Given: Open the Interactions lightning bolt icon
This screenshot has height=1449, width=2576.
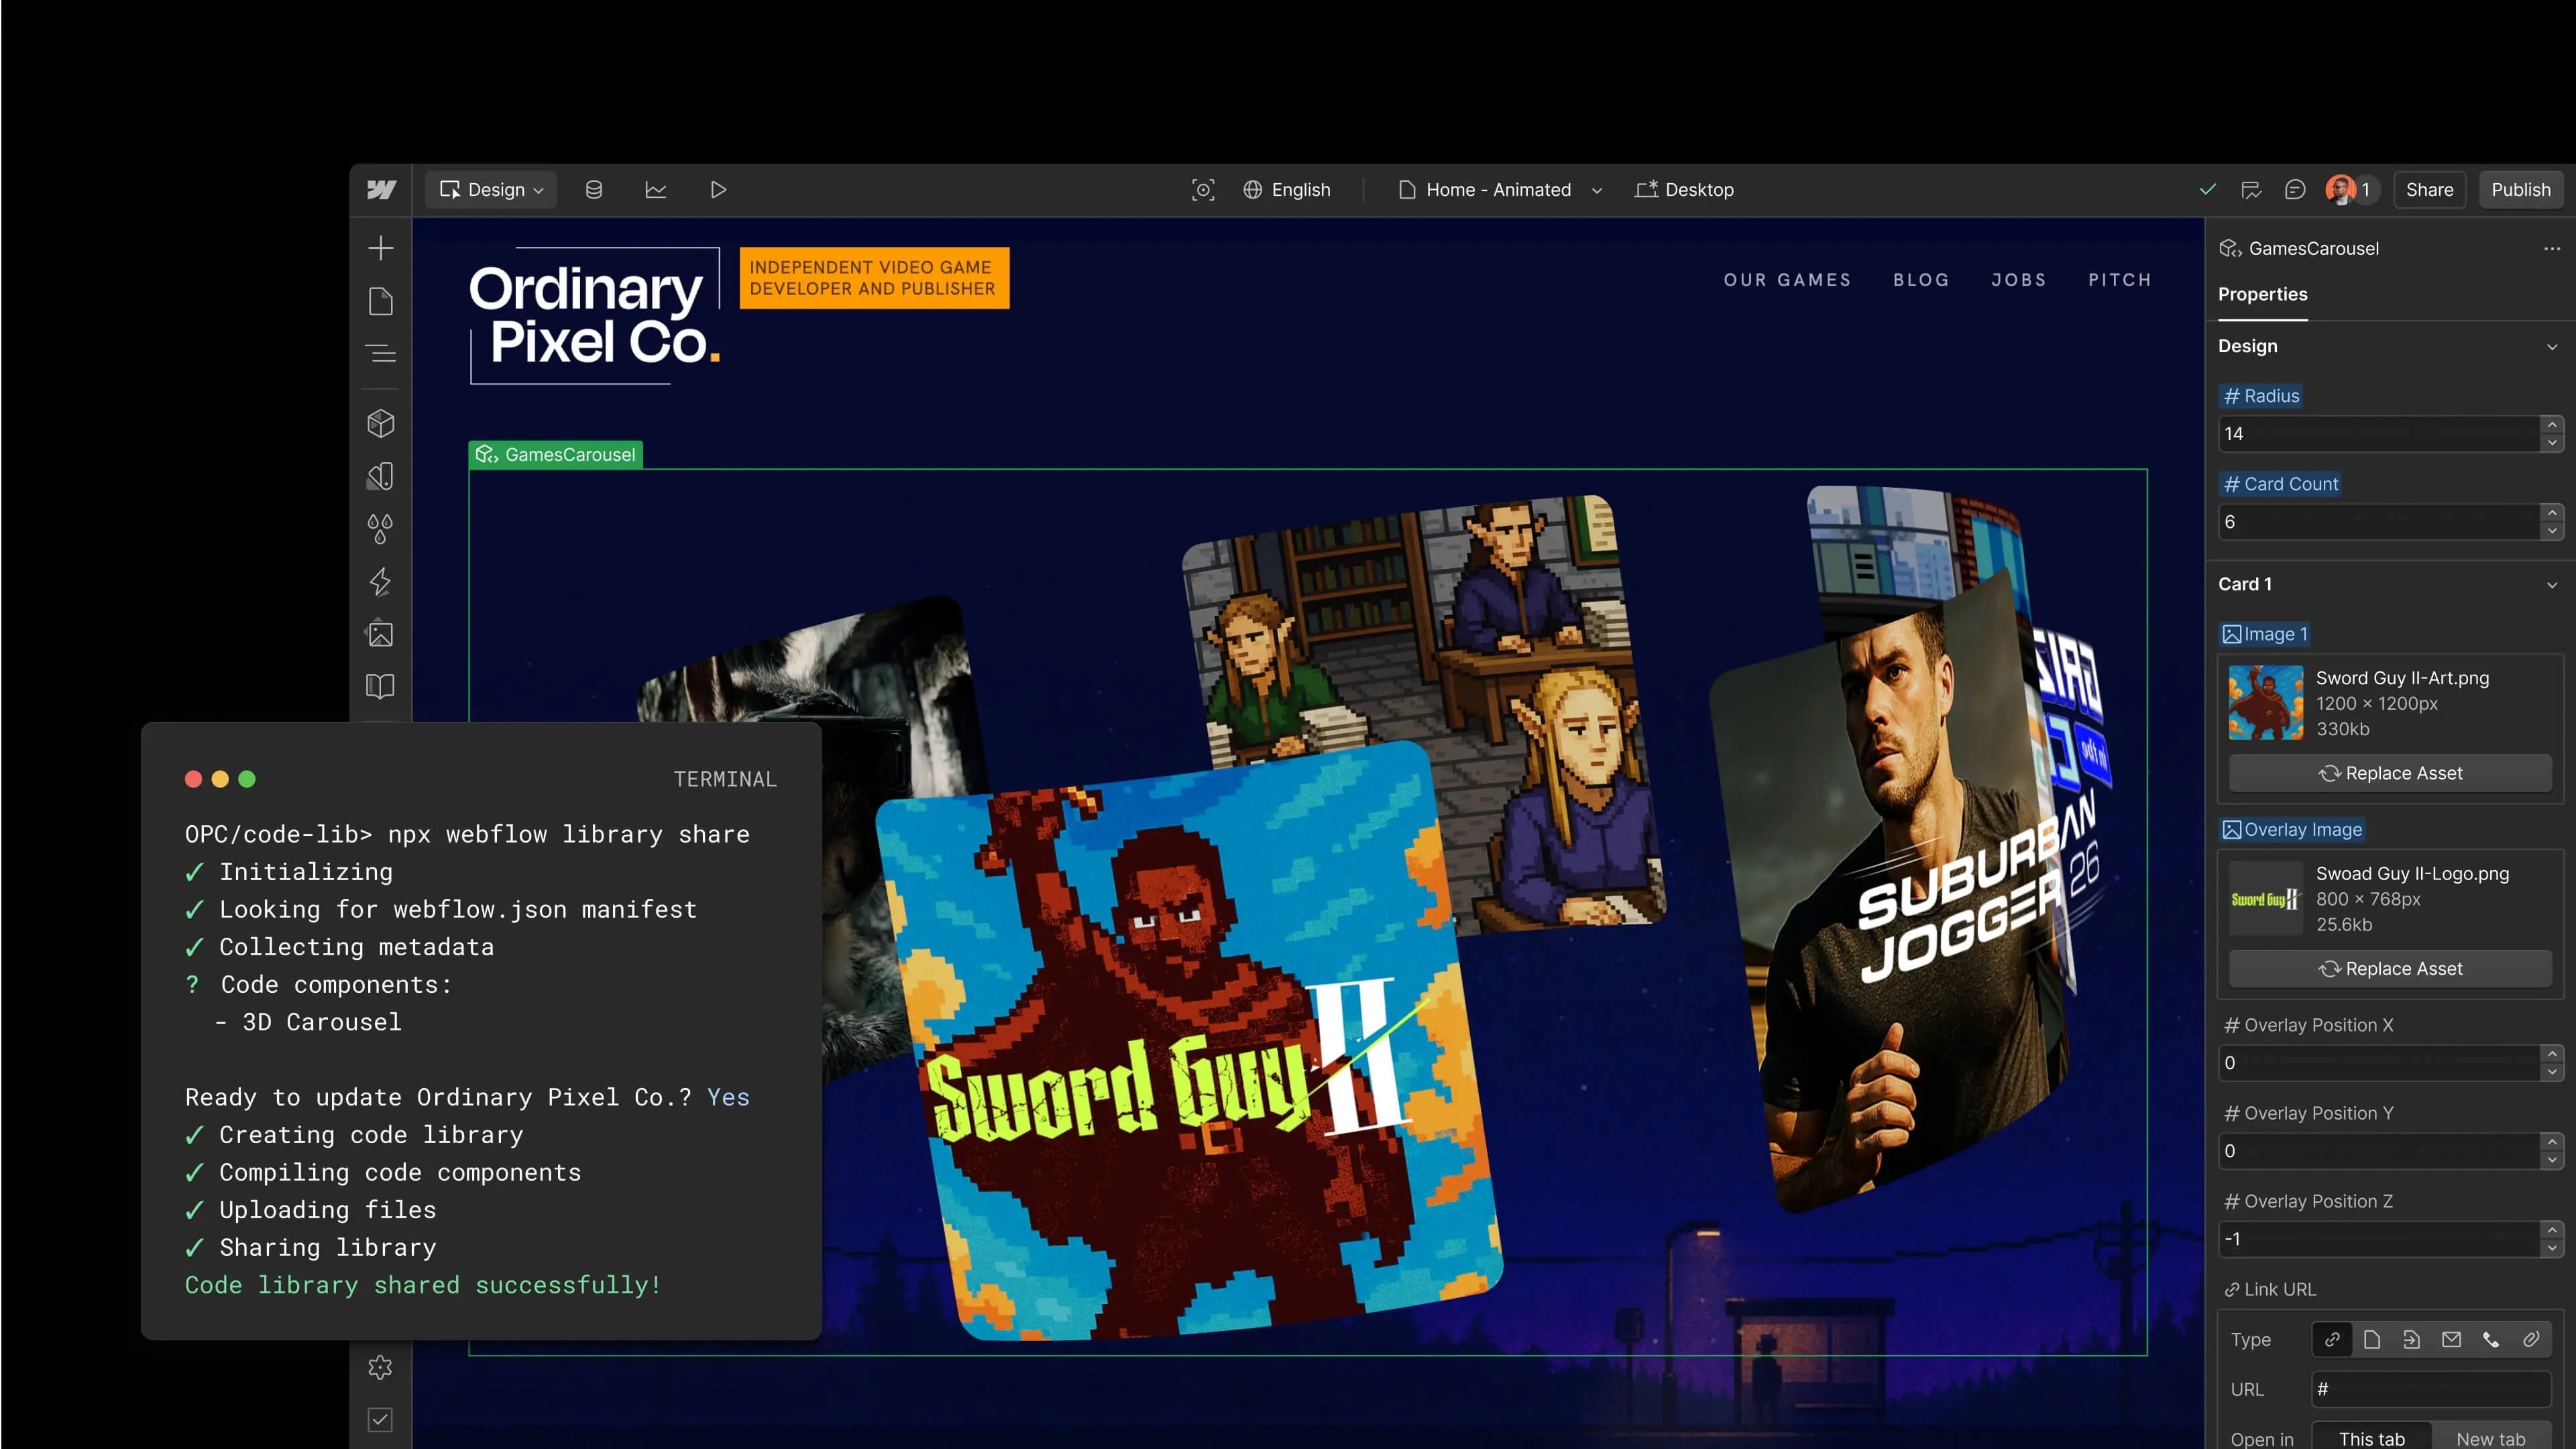Looking at the screenshot, I should (x=380, y=581).
